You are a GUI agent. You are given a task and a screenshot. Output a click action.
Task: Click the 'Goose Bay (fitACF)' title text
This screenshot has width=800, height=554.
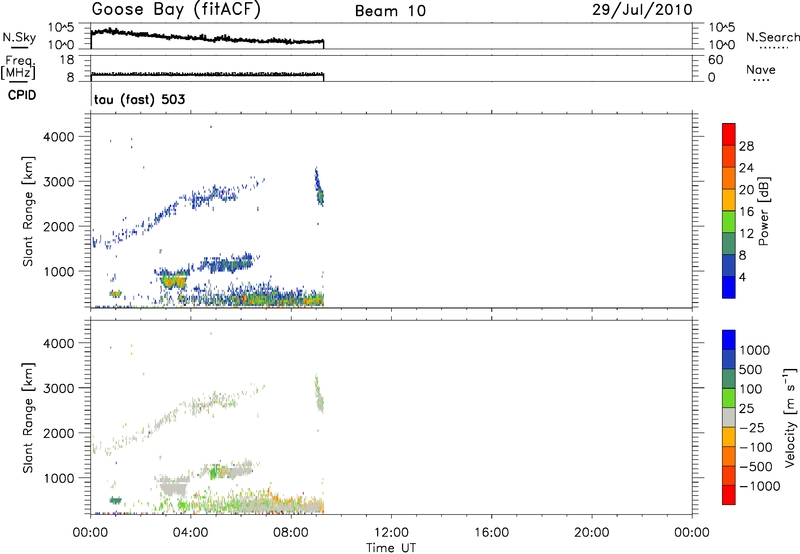pyautogui.click(x=176, y=10)
